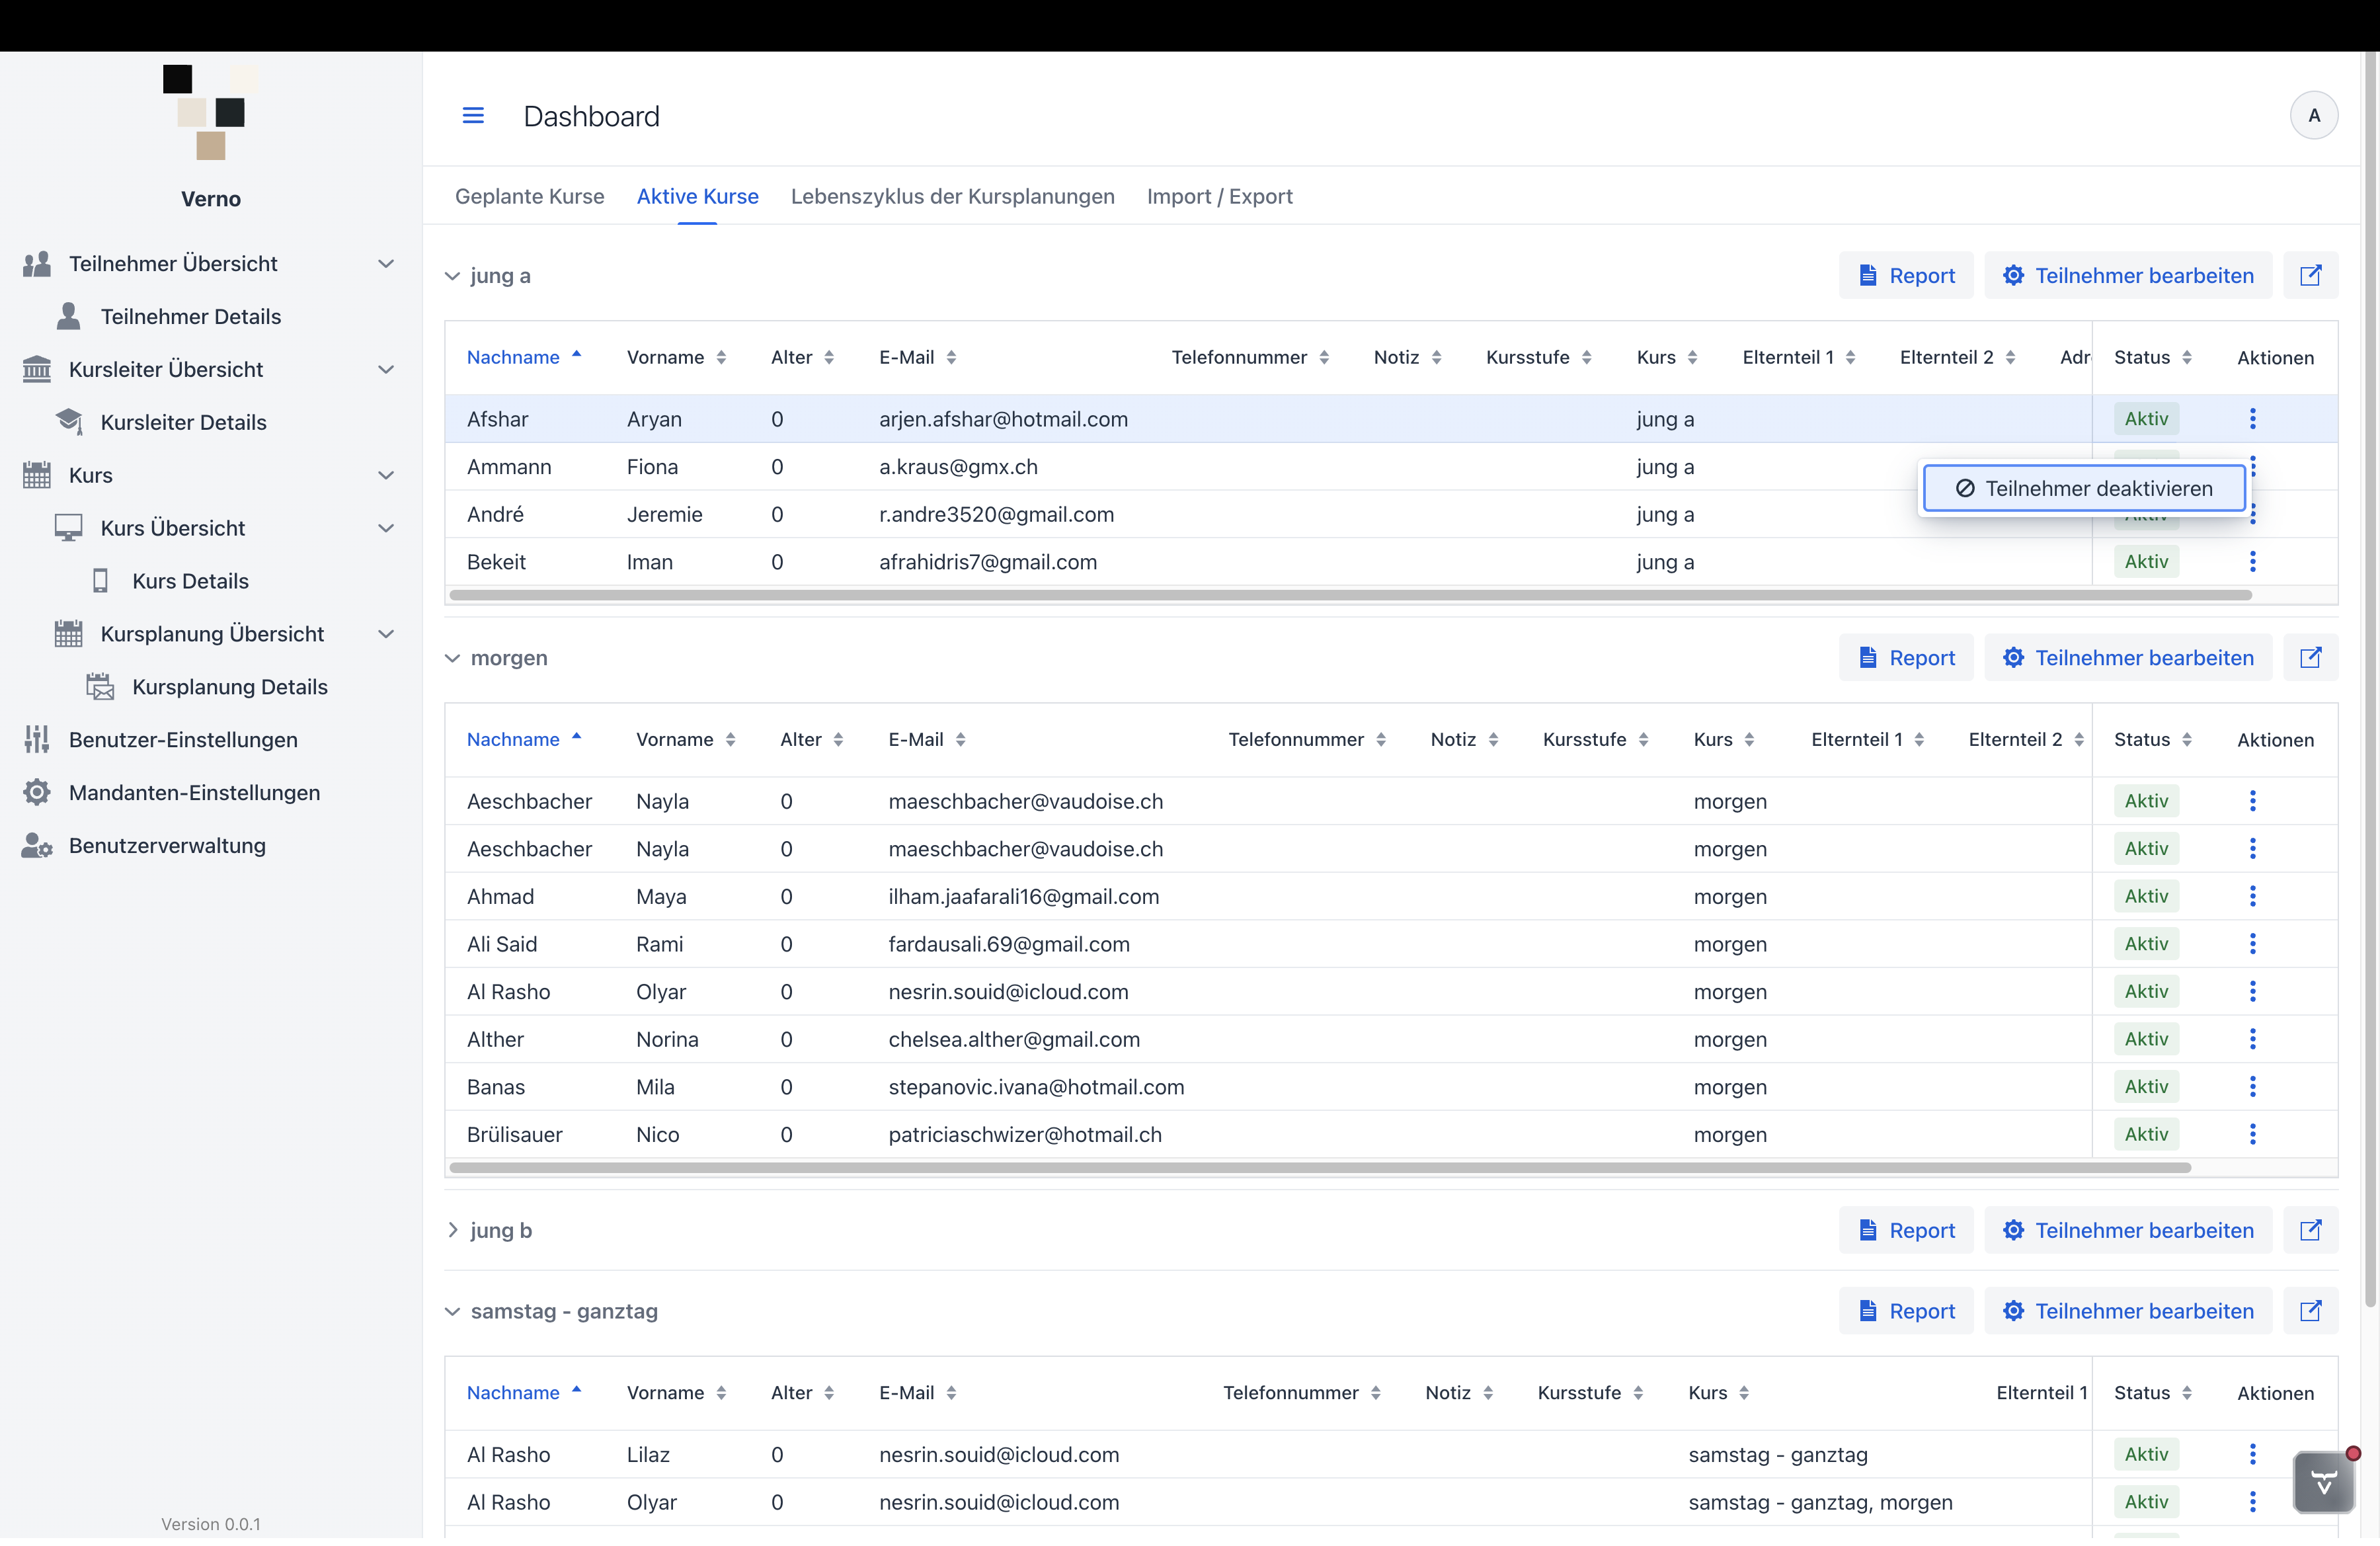Sort morgen table by Elternteil 1
Viewport: 2380px width, 1546px height.
coord(1867,739)
